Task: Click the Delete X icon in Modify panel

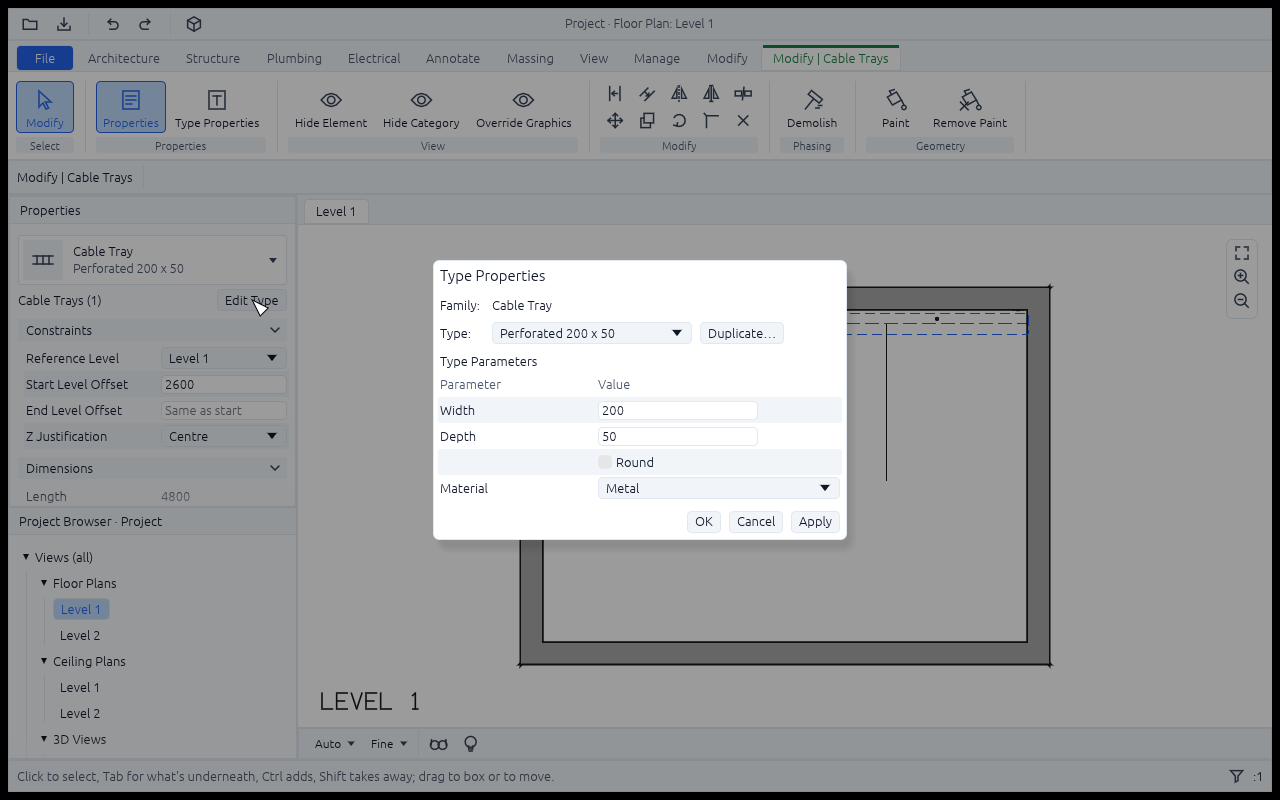Action: tap(743, 120)
